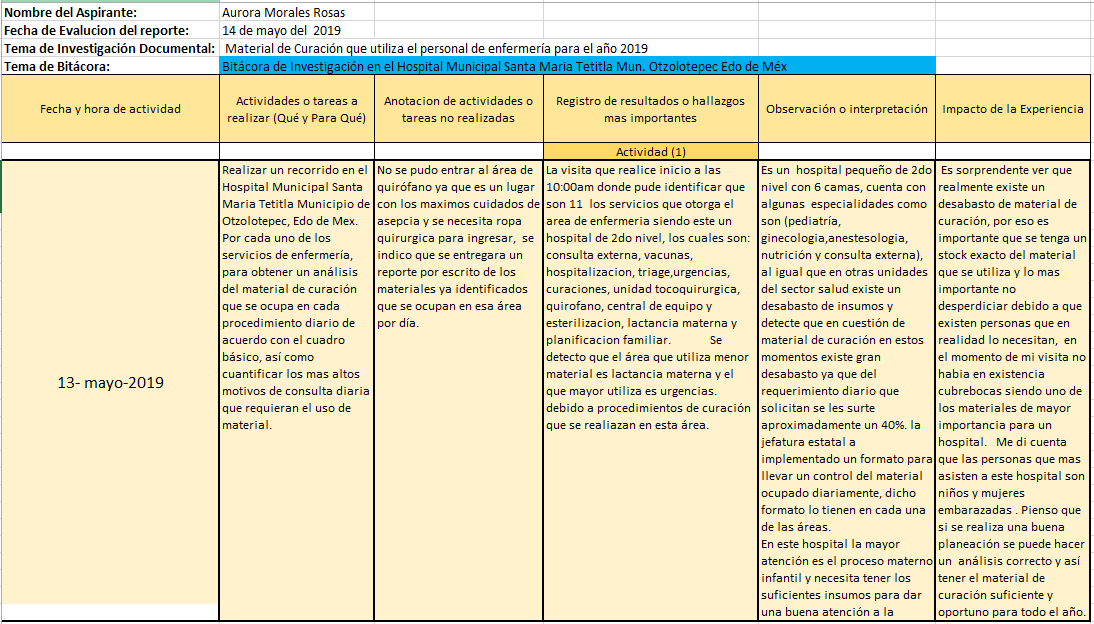Image resolution: width=1094 pixels, height=624 pixels.
Task: Click the 'Impacto de la Experiencia' column header
Action: (x=1012, y=109)
